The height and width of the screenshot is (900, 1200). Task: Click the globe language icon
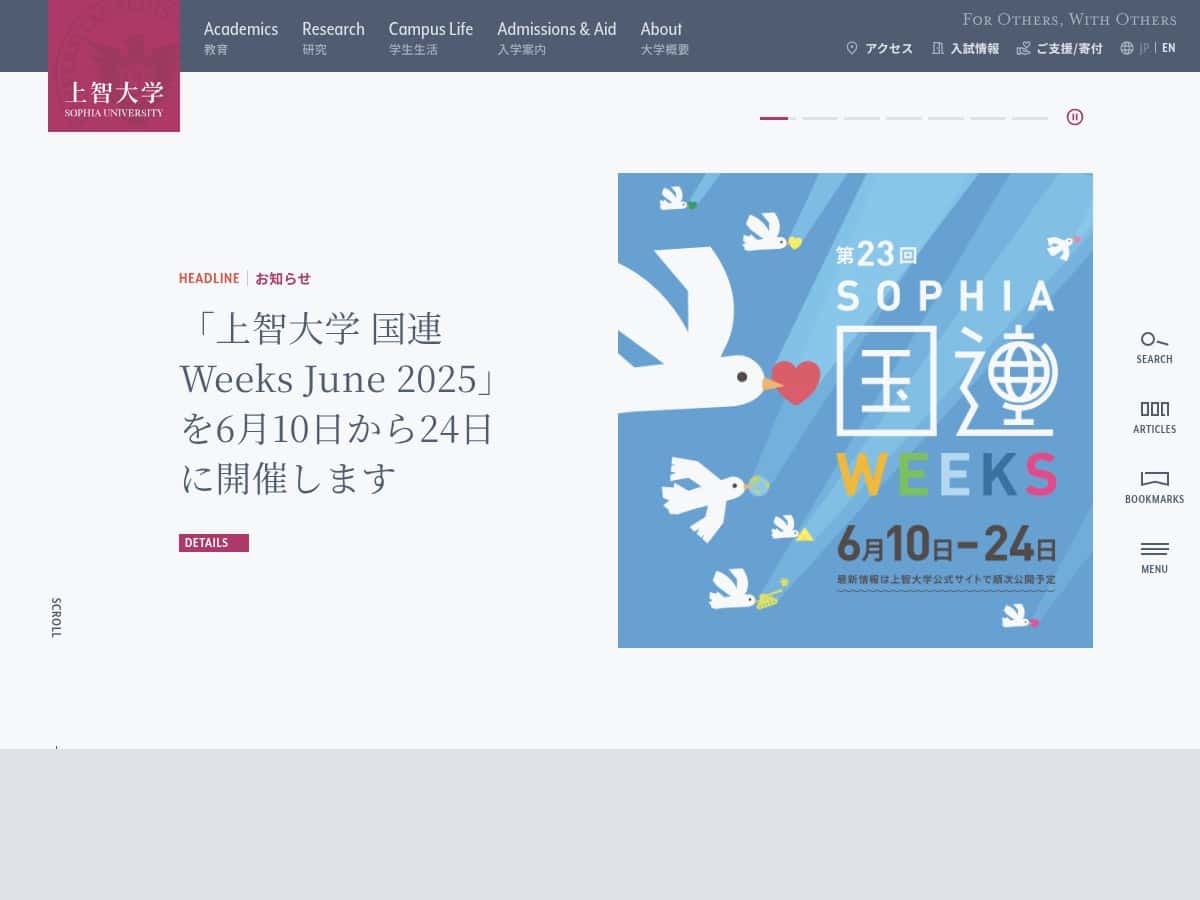coord(1127,48)
